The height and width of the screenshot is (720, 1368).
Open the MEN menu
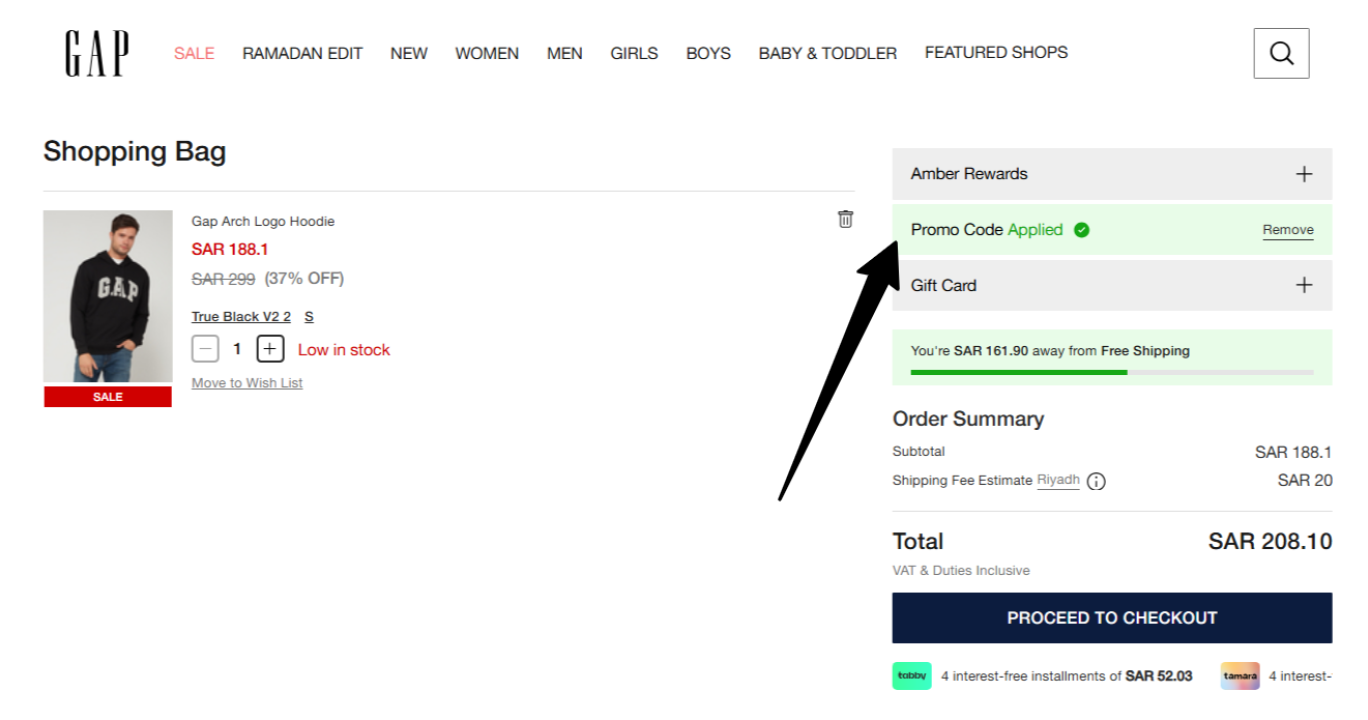click(x=565, y=53)
